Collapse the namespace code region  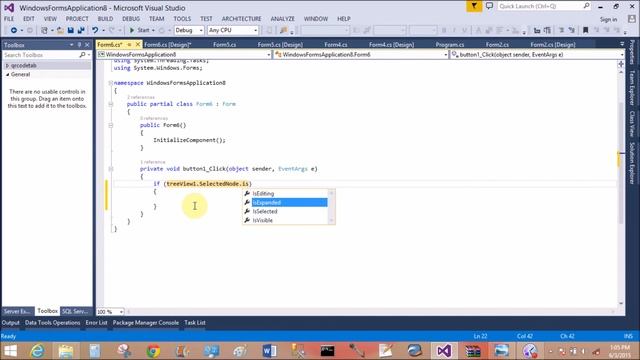(x=111, y=83)
